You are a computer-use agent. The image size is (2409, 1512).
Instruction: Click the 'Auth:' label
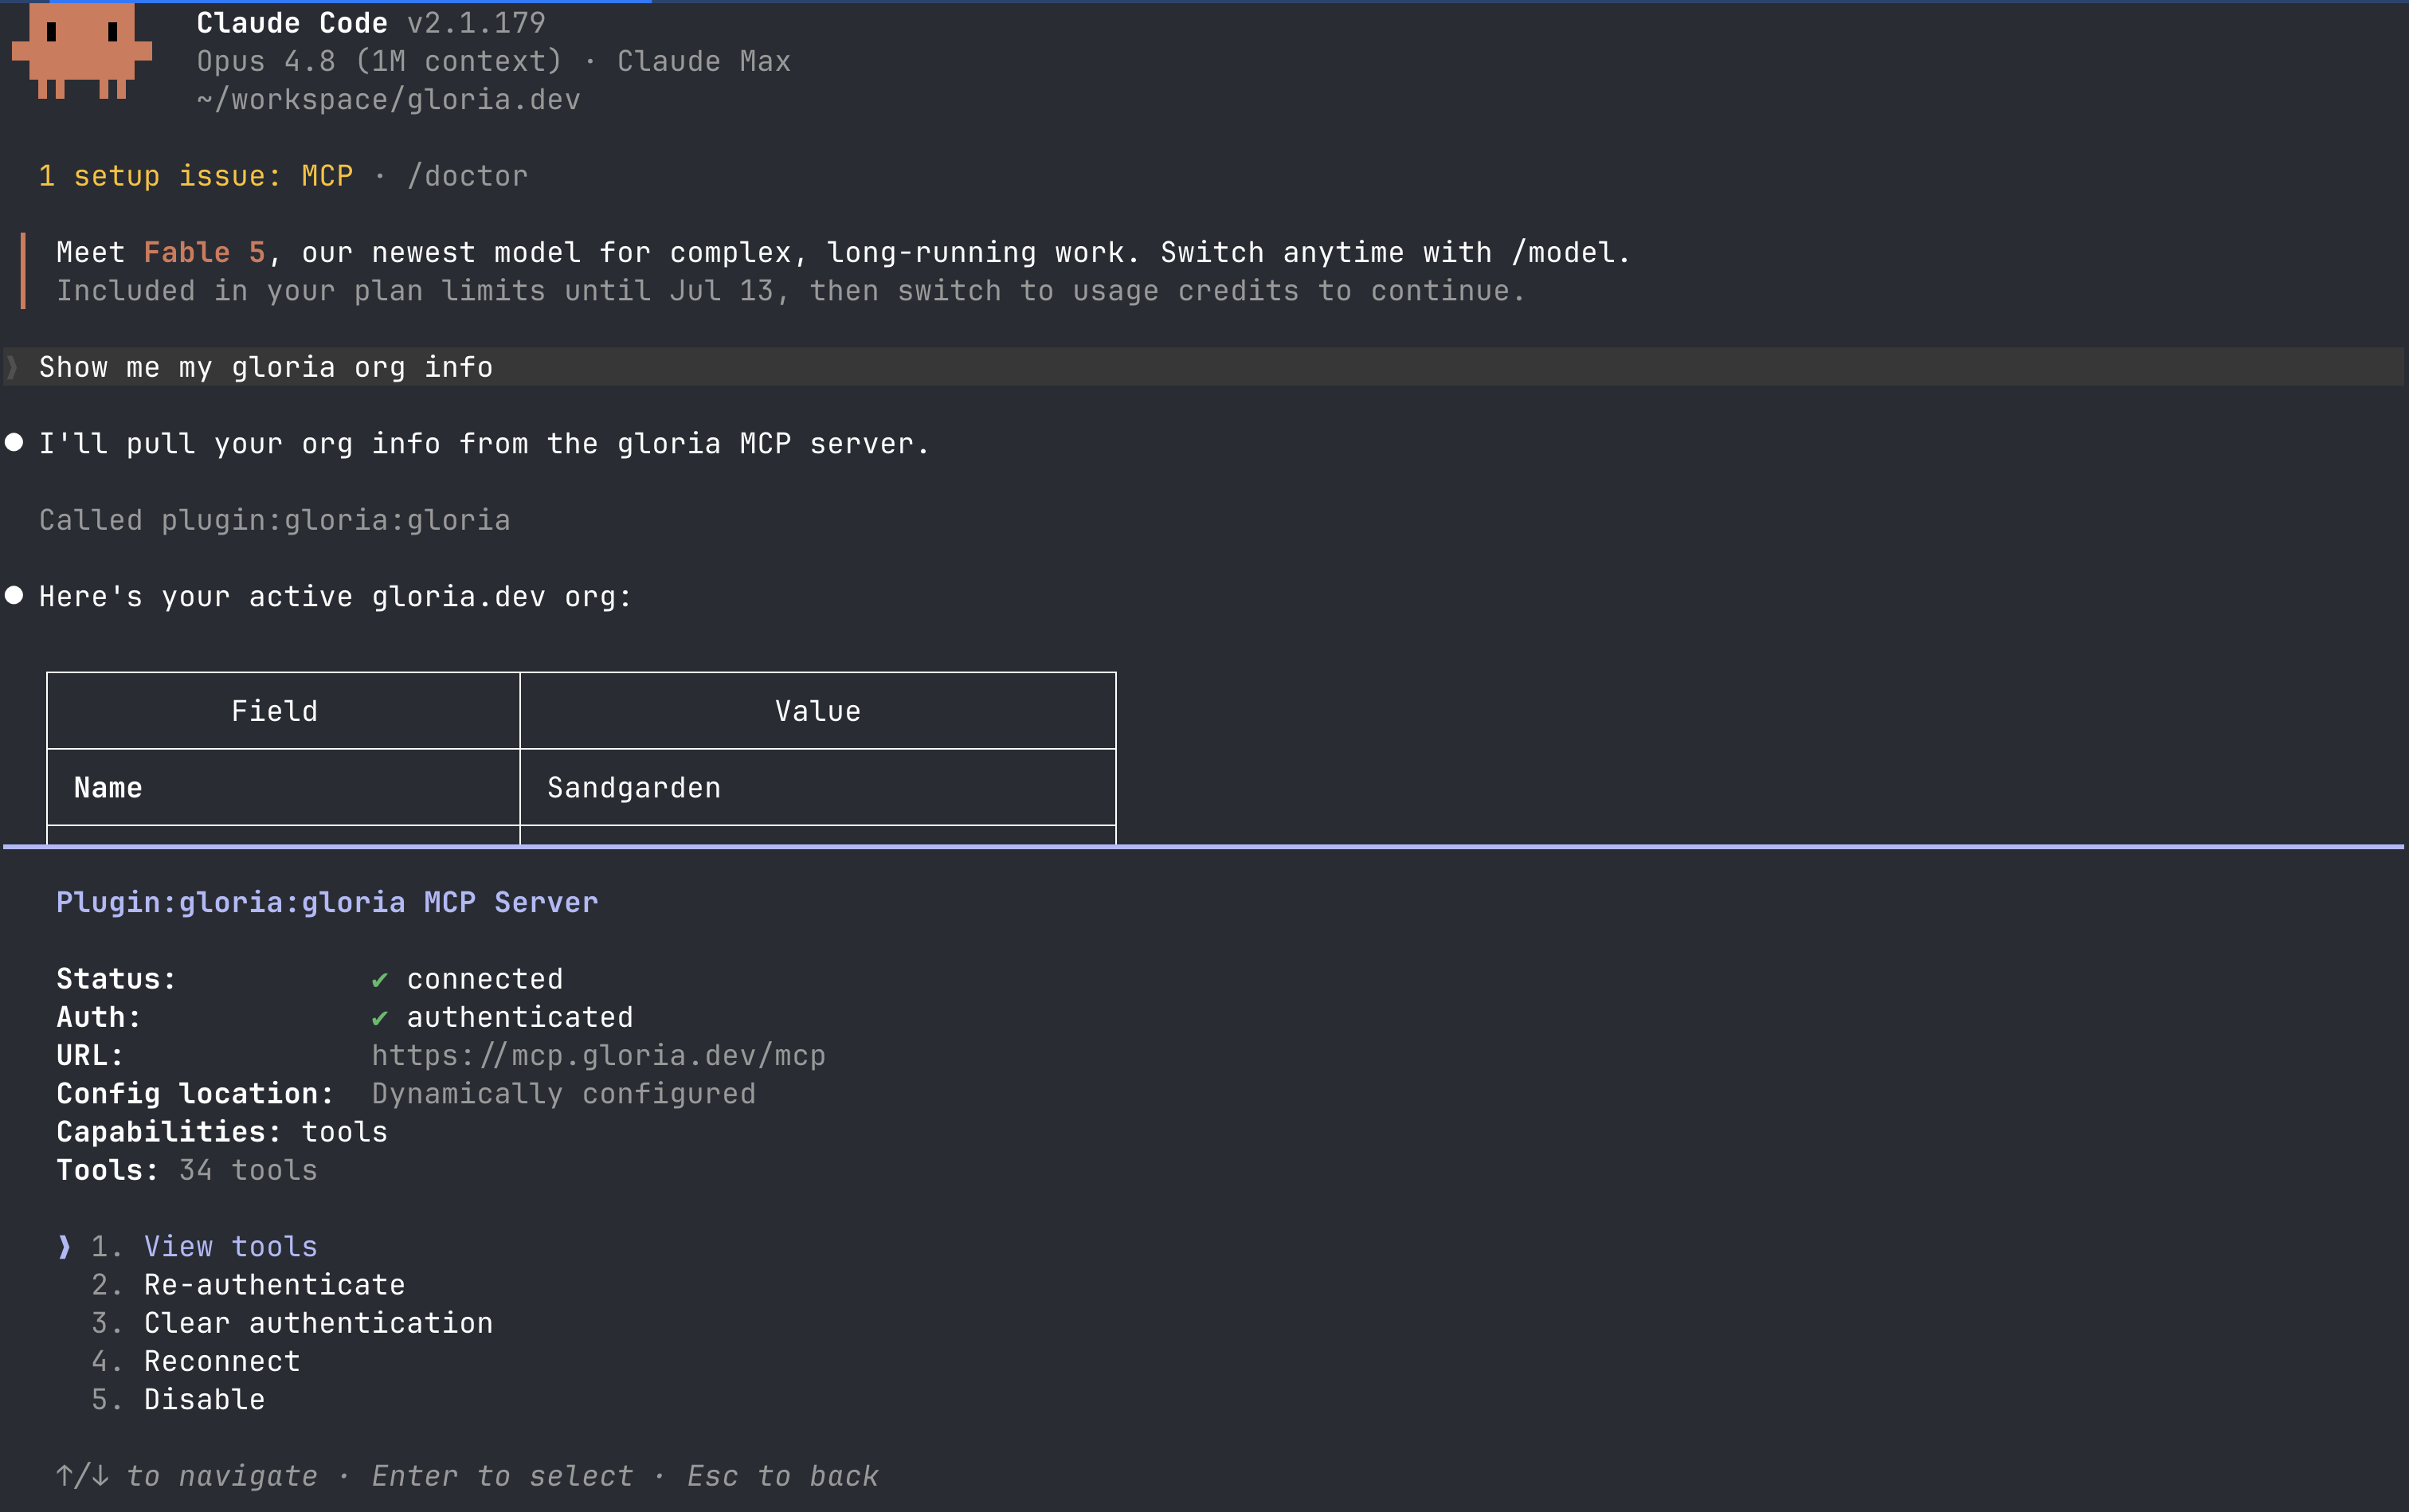(98, 1018)
